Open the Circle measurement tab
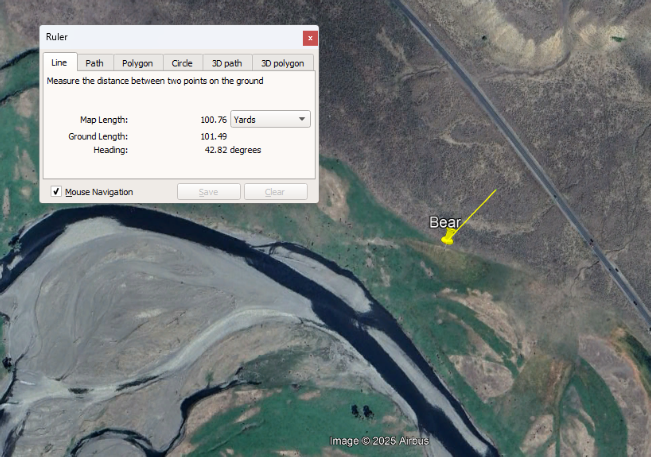This screenshot has height=457, width=651. click(181, 62)
